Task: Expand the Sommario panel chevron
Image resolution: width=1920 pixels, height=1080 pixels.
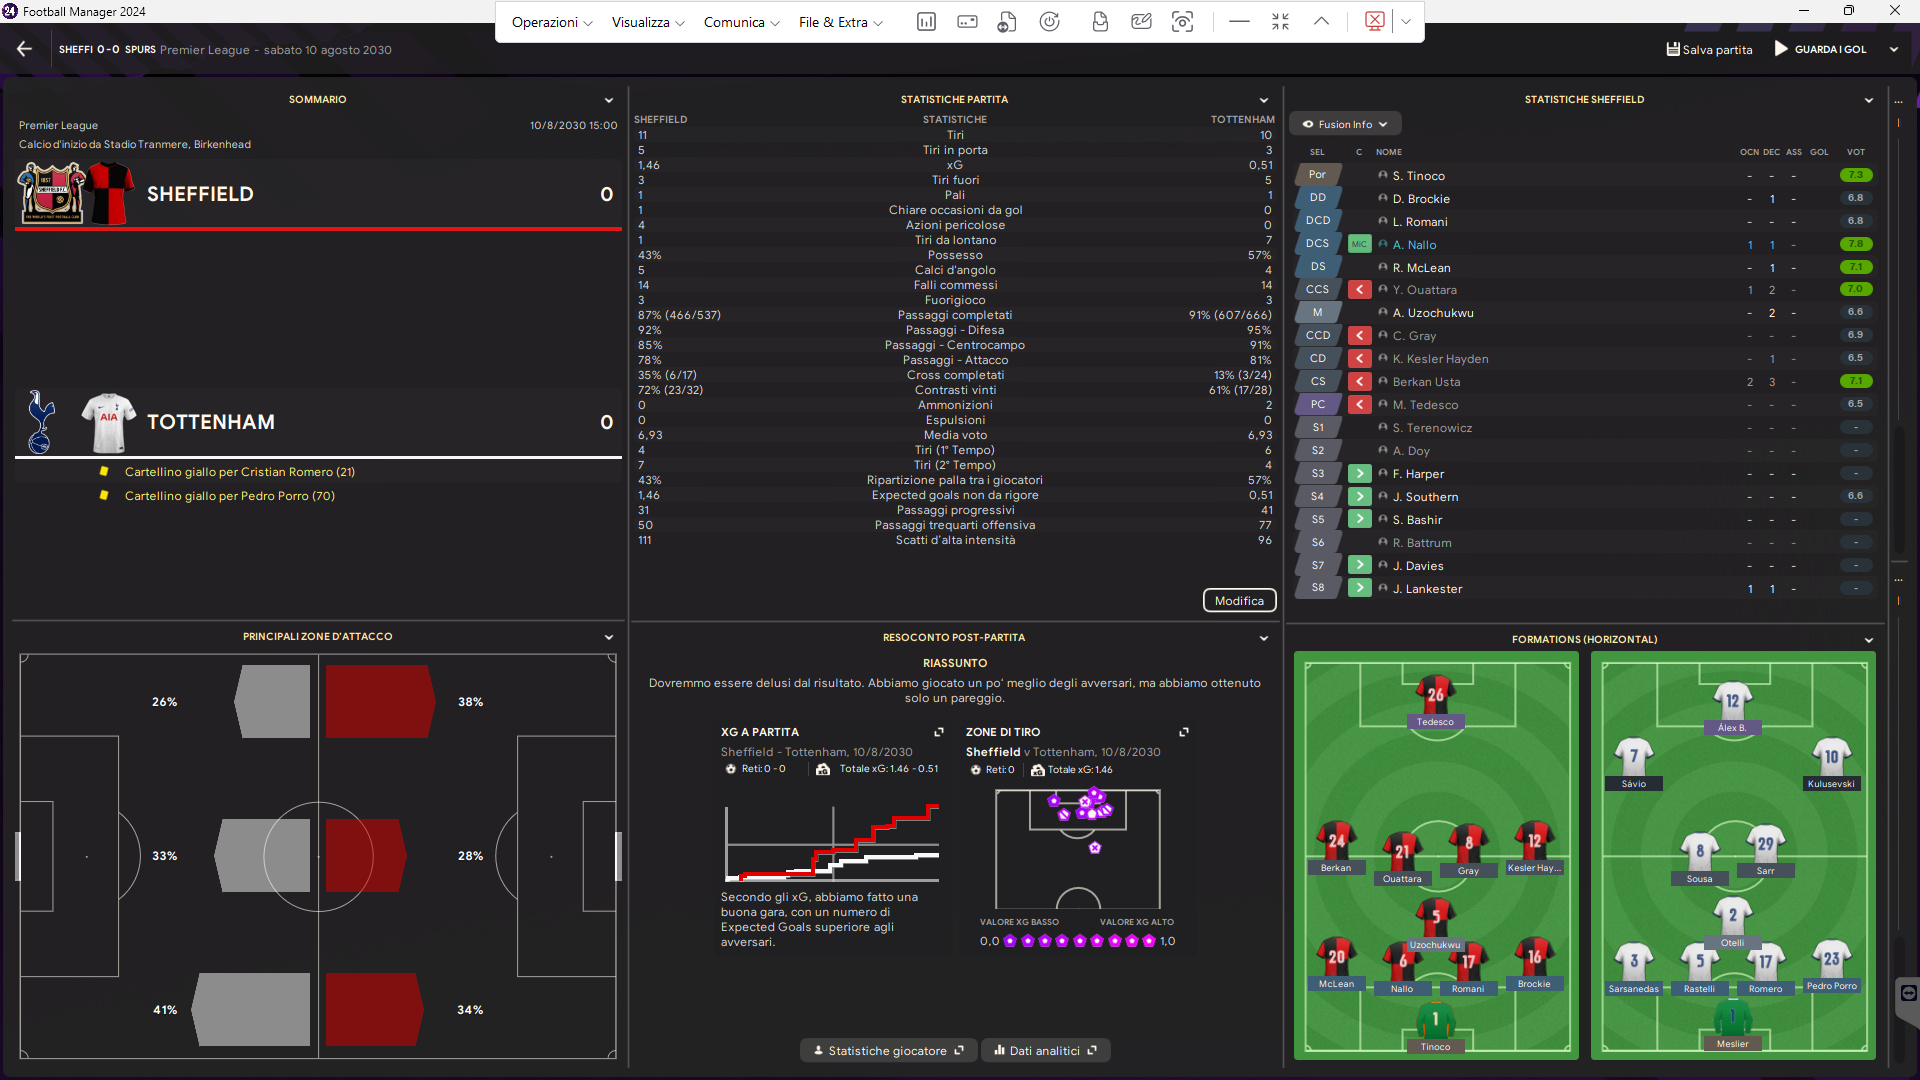Action: (x=608, y=100)
